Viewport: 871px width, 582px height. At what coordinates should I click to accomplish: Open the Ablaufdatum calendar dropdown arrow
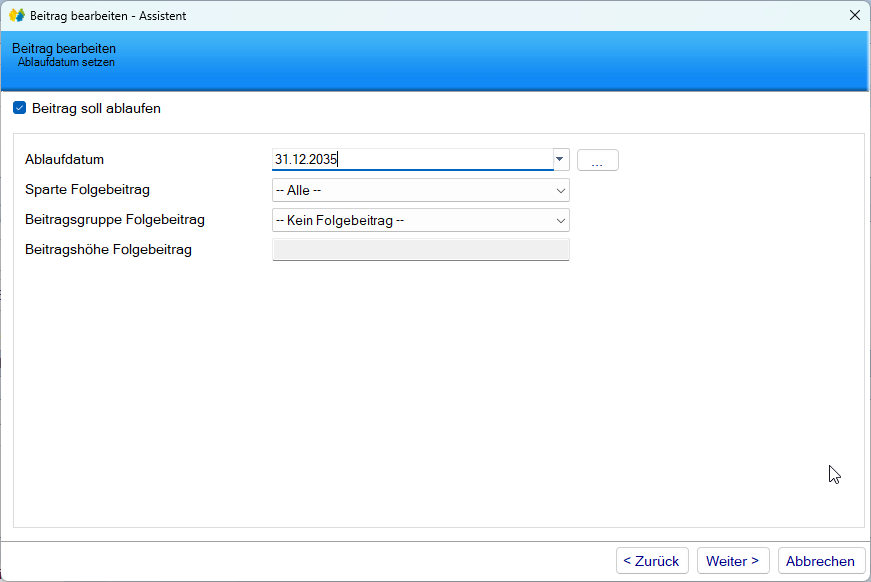tap(560, 160)
